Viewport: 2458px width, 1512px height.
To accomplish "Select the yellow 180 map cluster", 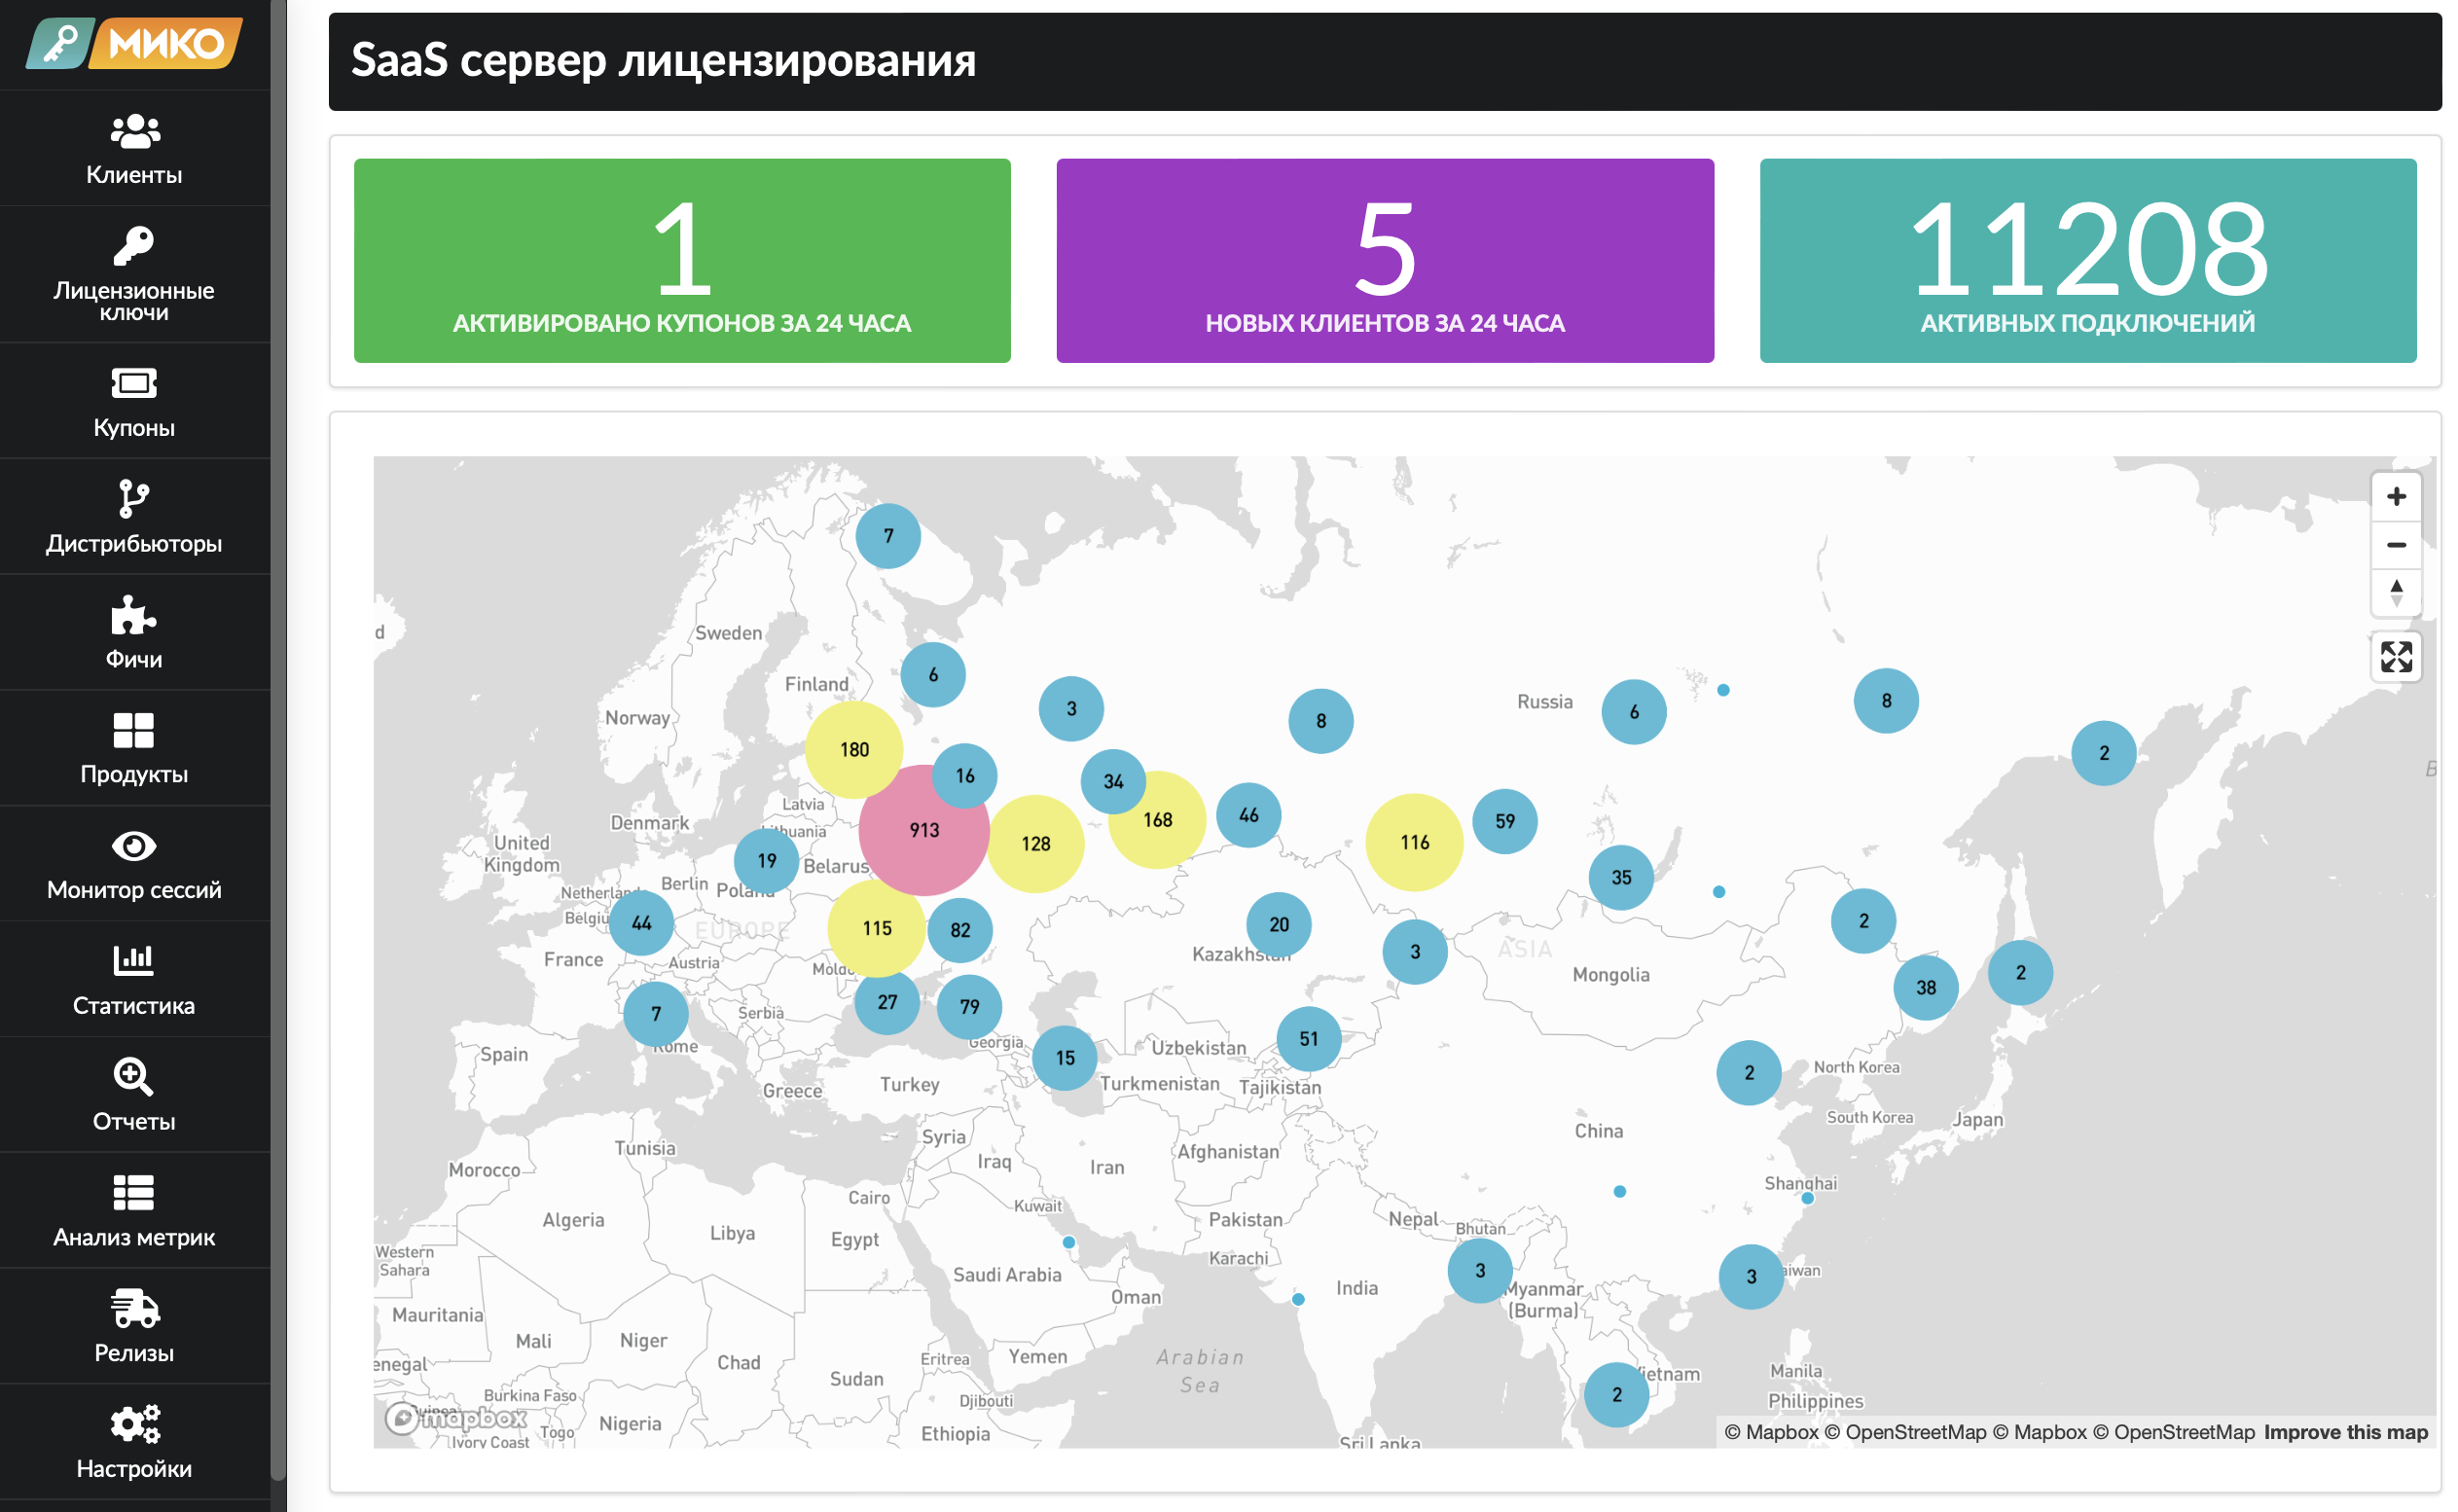I will 854,750.
